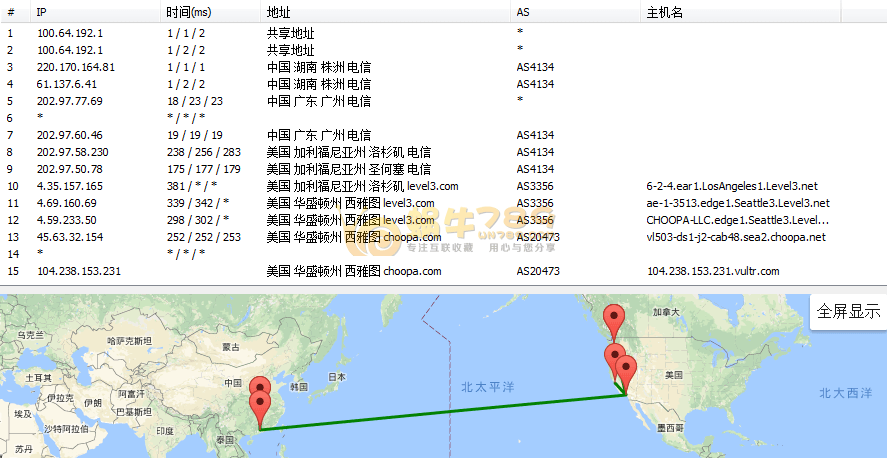The height and width of the screenshot is (458, 887).
Task: Select the row with IP 202.97.58.230
Action: tap(72, 152)
